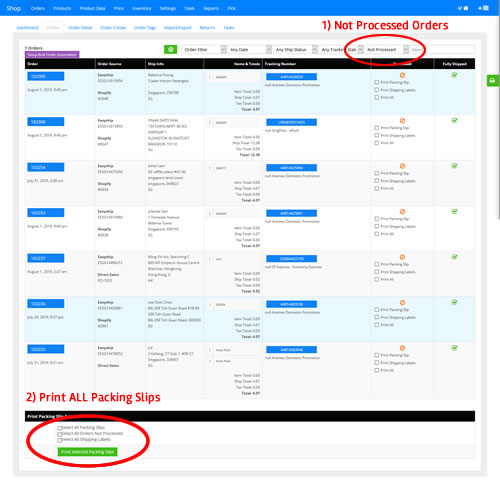This screenshot has height=498, width=500.
Task: Open the Pick menu in top bar
Action: coord(231,8)
